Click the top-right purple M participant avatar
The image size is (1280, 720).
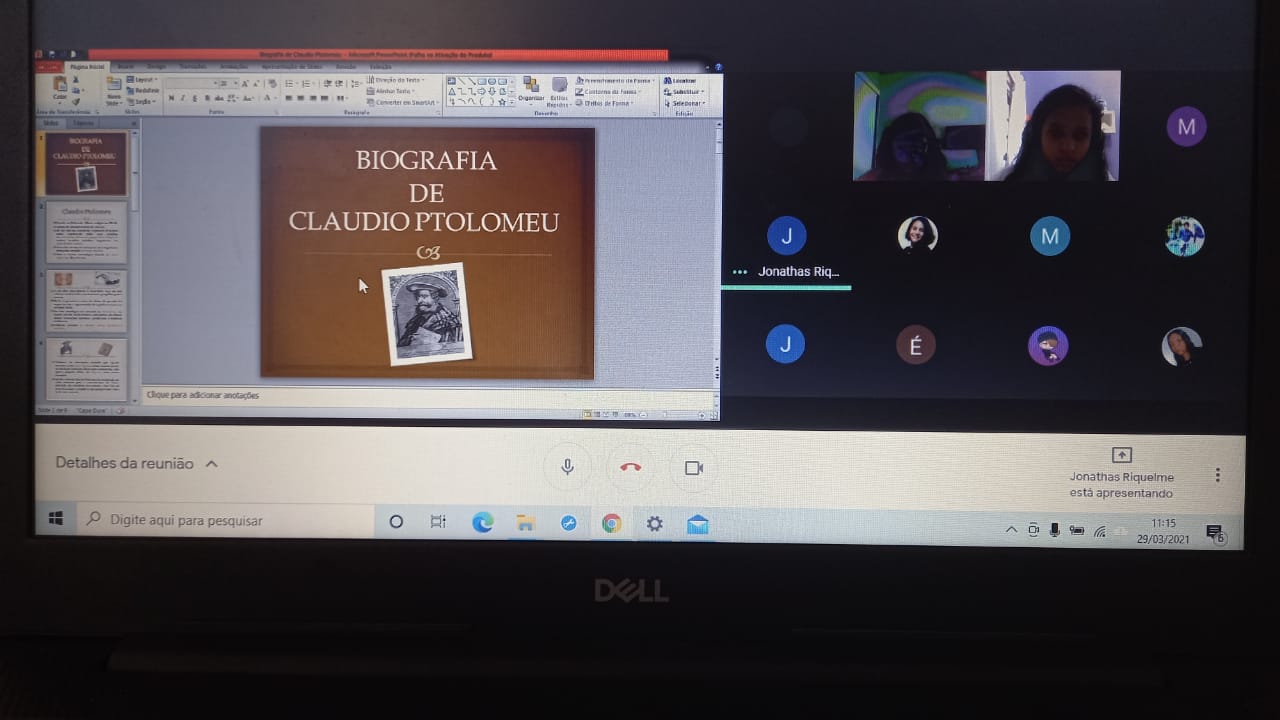click(1186, 127)
